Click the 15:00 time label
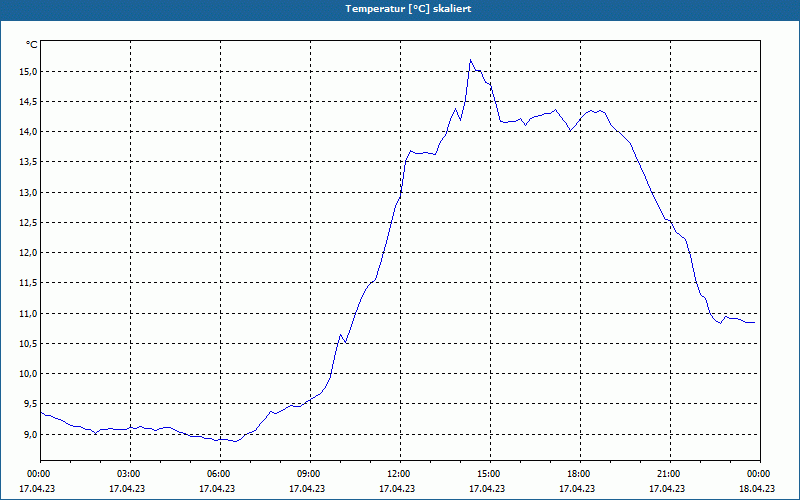The height and width of the screenshot is (500, 800). pos(490,474)
